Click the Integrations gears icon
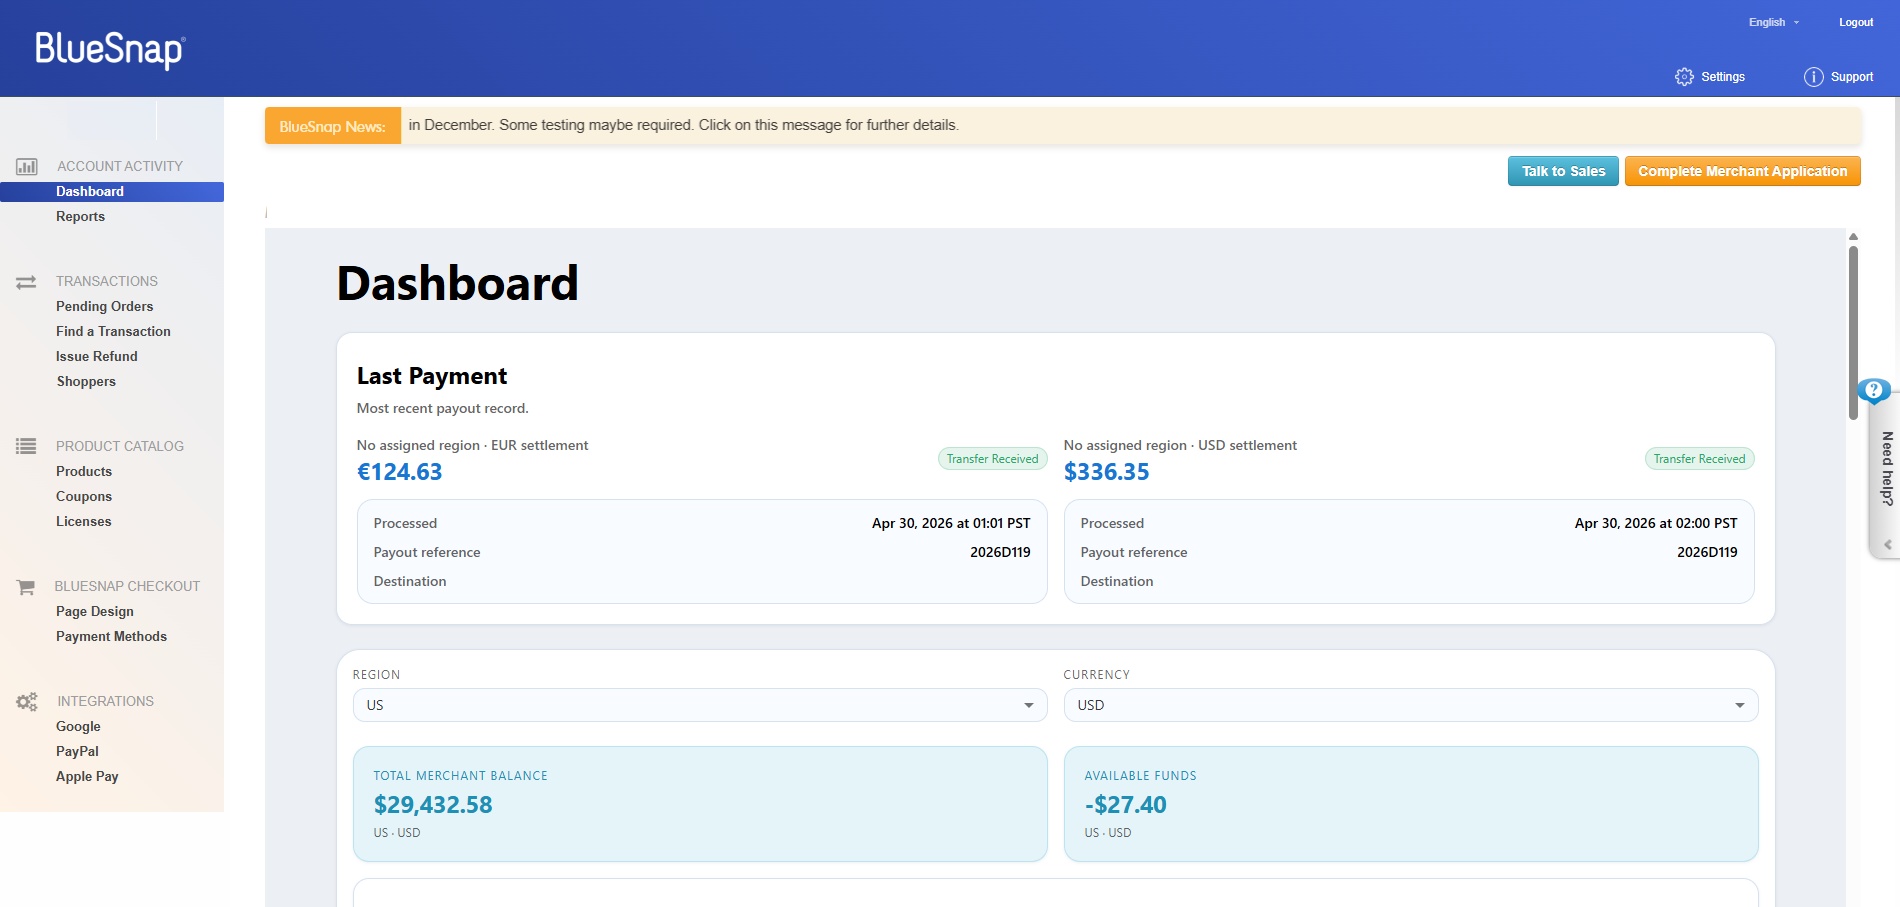 point(27,702)
